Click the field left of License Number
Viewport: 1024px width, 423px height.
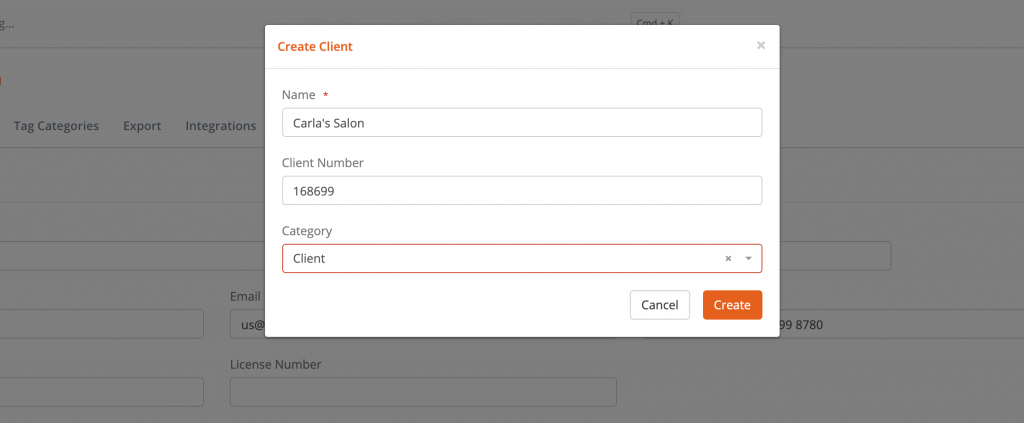[100, 392]
